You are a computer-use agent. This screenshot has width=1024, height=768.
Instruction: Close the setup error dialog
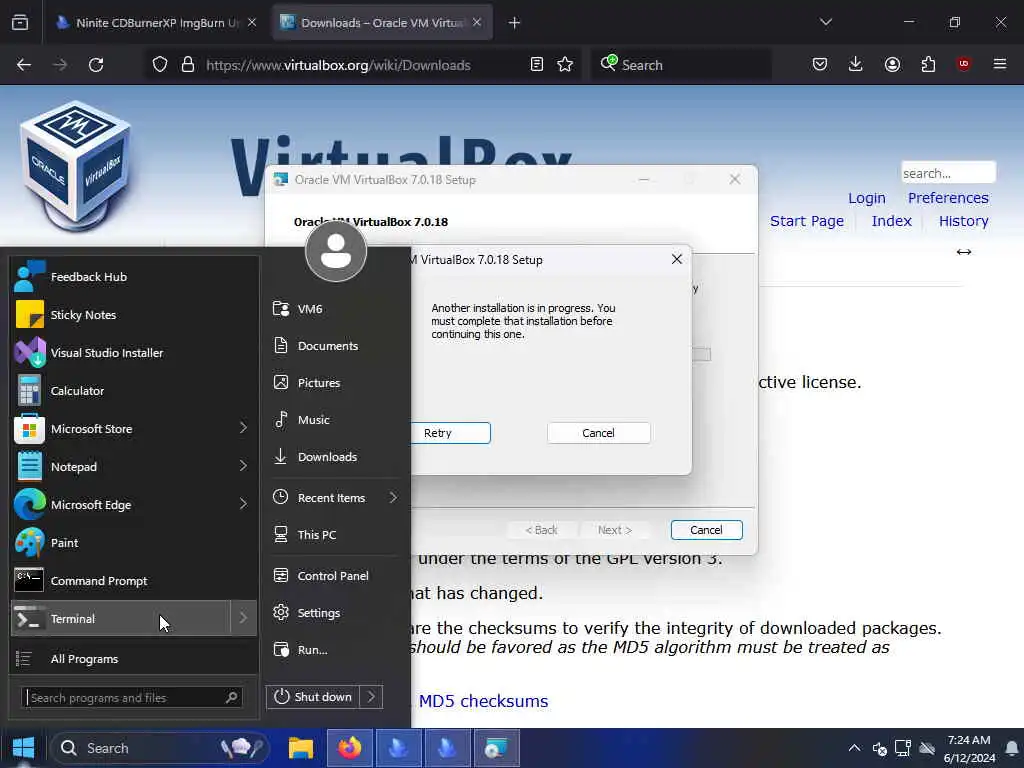[x=677, y=259]
